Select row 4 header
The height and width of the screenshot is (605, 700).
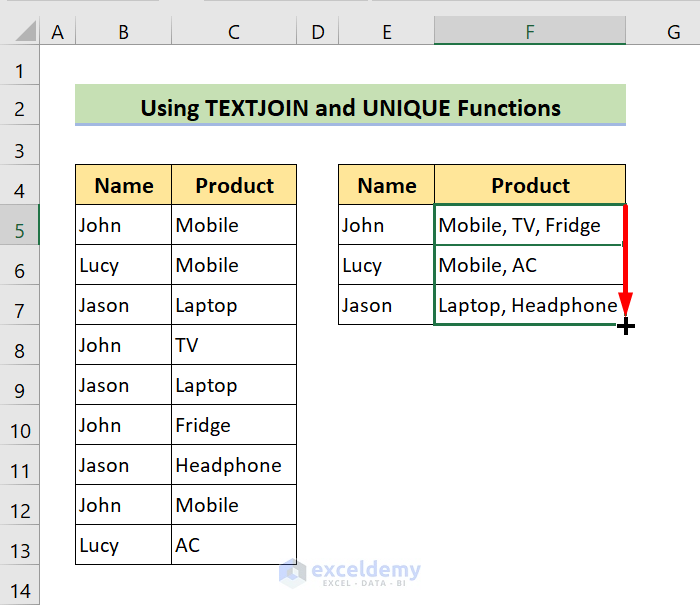20,185
